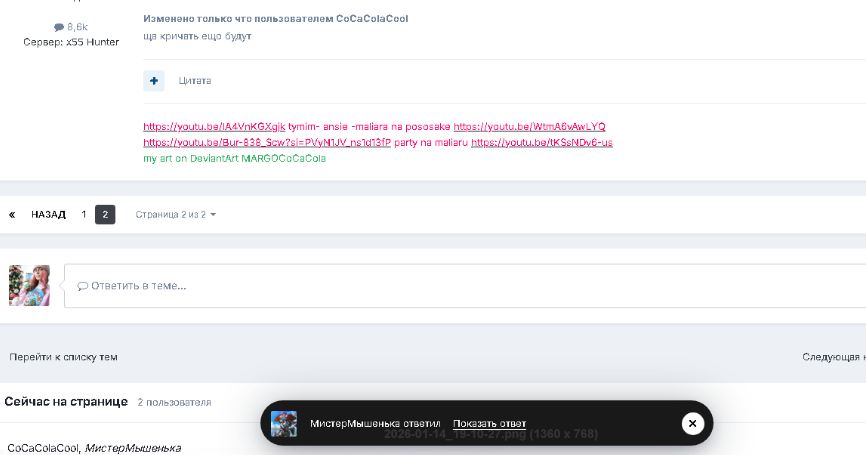866x455 pixels.
Task: Click the double-arrow first page icon
Action: [12, 214]
